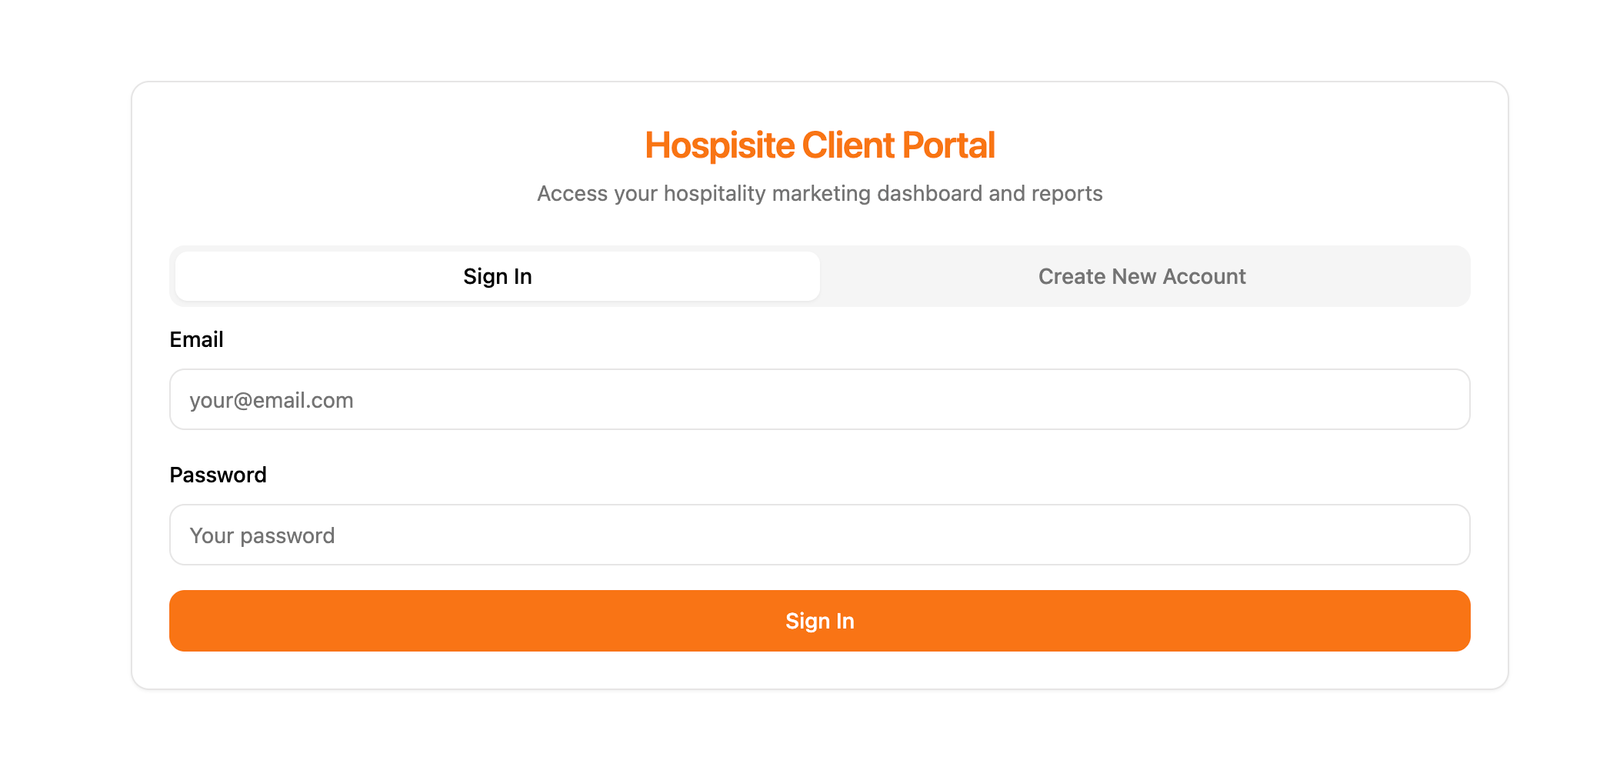Click the gray subtitle under the title
This screenshot has width=1600, height=777.
tap(819, 194)
